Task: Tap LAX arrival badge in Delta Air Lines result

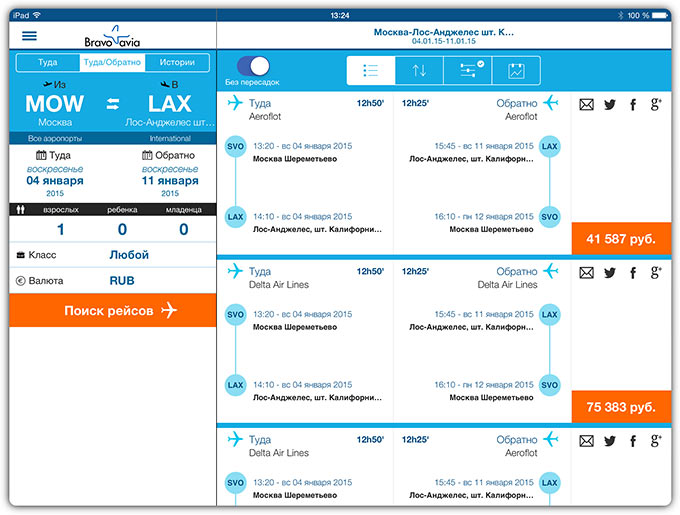Action: pyautogui.click(x=235, y=385)
